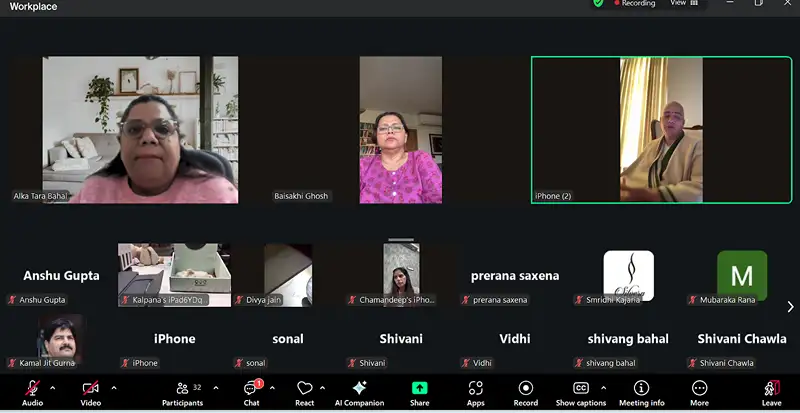
Task: Unmute the microphone with Audio button
Action: [x=32, y=388]
